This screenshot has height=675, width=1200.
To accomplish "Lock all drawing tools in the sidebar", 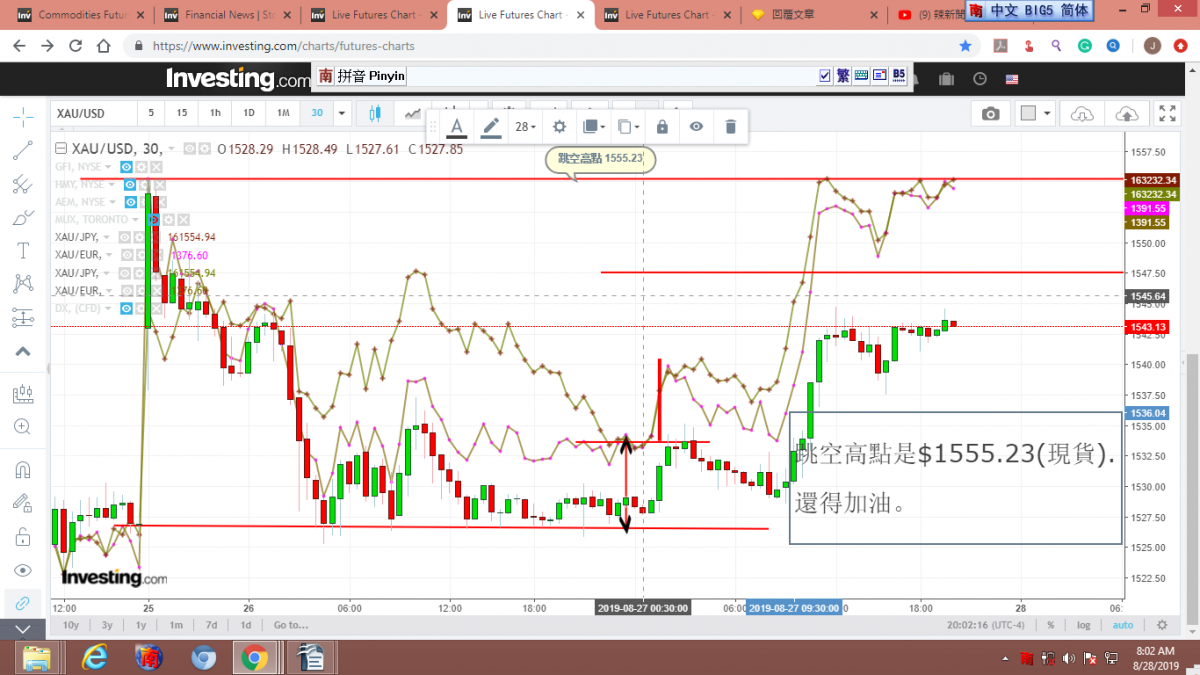I will coord(22,537).
